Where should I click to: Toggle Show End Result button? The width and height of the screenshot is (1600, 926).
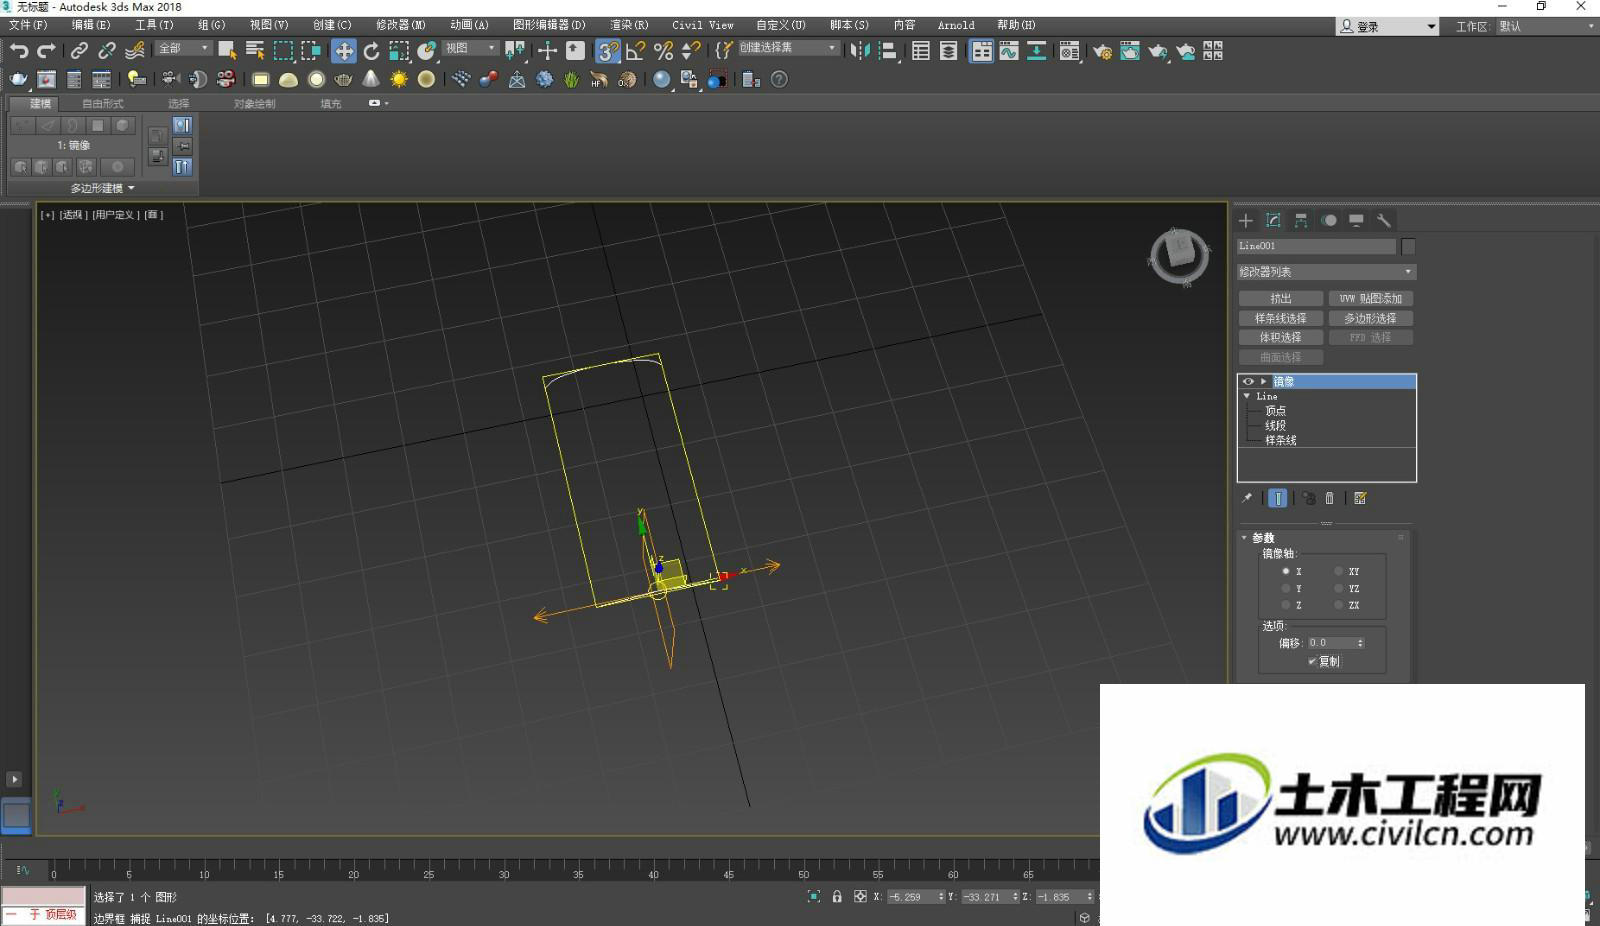pos(1278,498)
